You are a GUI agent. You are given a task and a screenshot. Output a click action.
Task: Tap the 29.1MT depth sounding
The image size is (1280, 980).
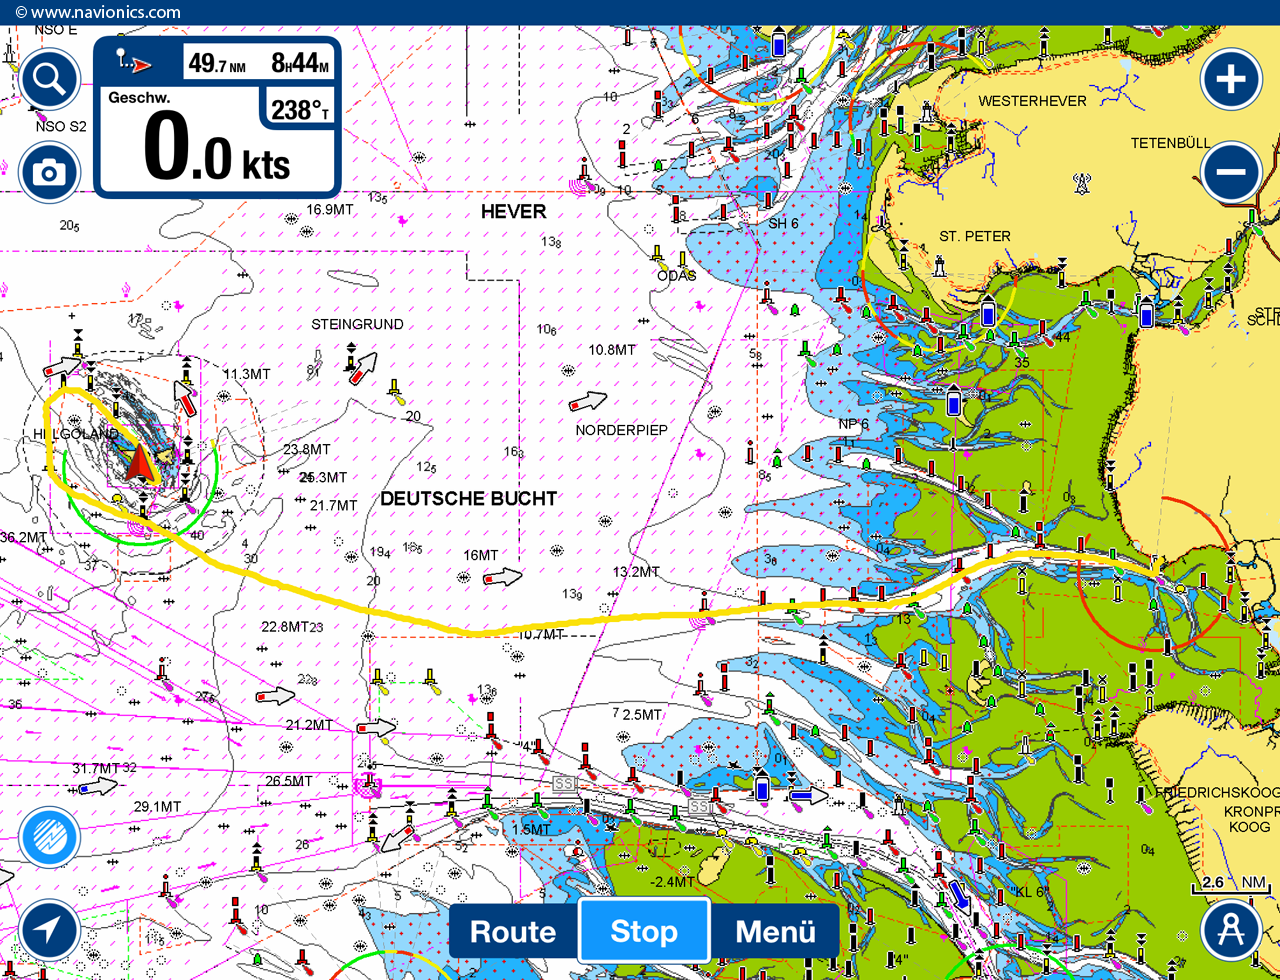click(x=158, y=807)
